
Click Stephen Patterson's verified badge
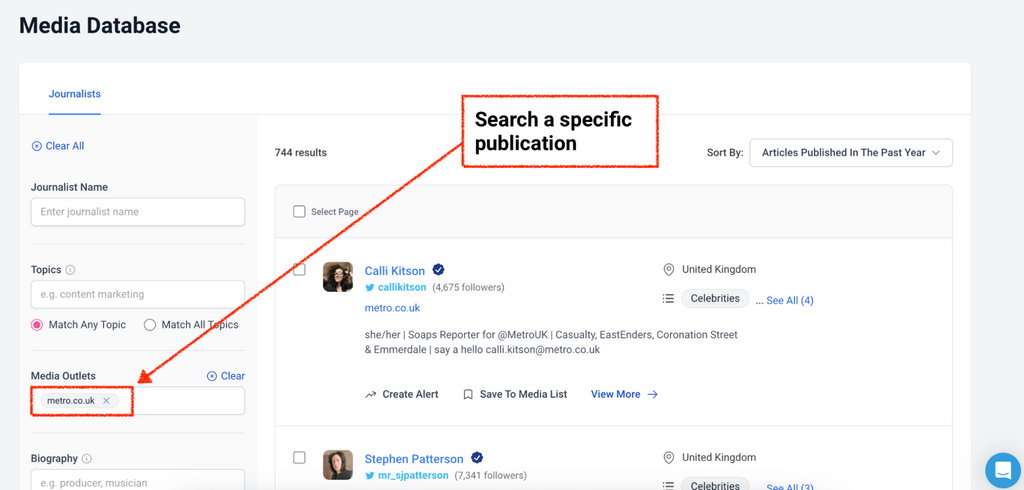tap(477, 459)
